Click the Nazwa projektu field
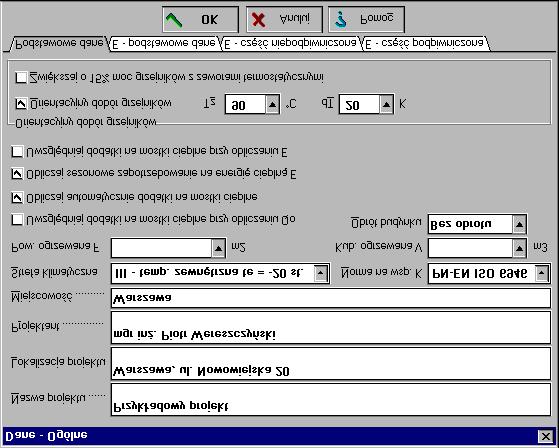 point(331,400)
